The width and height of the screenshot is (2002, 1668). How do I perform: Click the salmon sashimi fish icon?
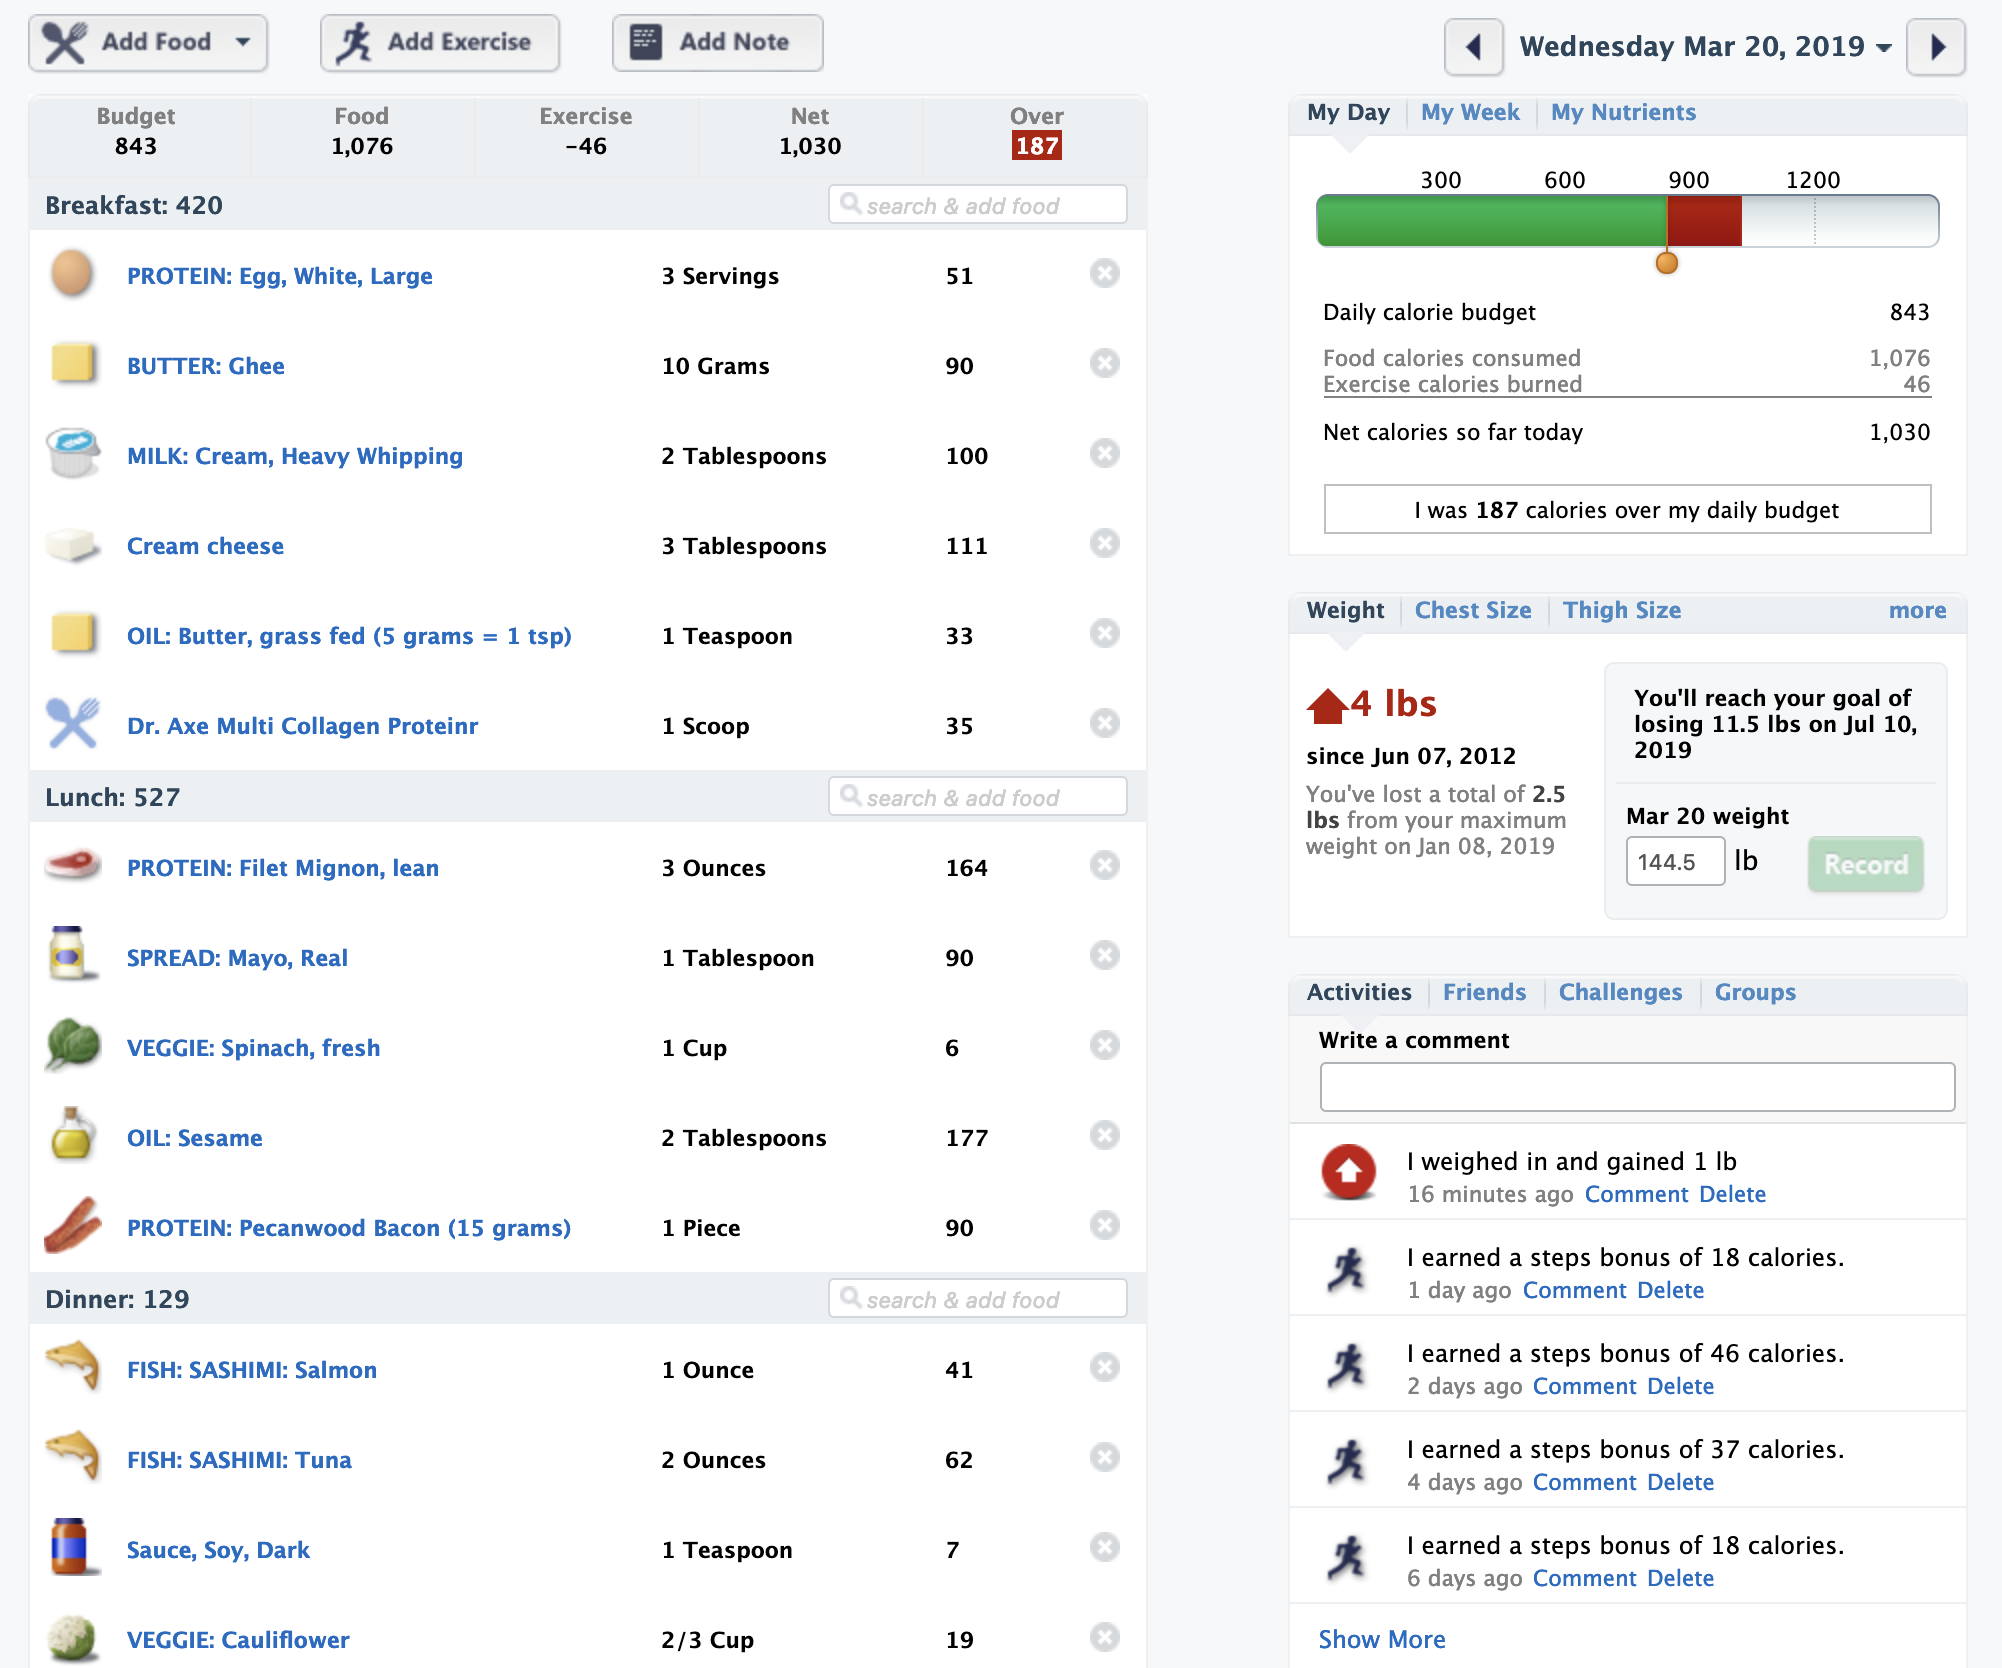point(74,1366)
